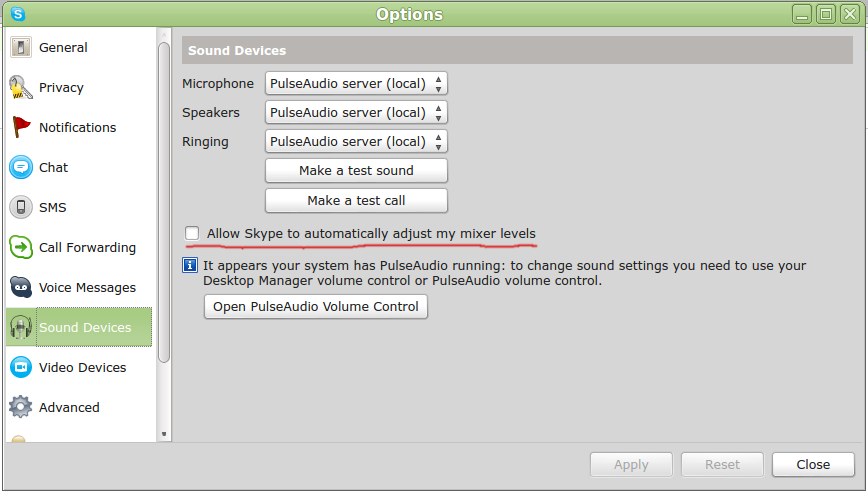Image resolution: width=868 pixels, height=493 pixels.
Task: Click the red Notifications flag icon
Action: [21, 128]
